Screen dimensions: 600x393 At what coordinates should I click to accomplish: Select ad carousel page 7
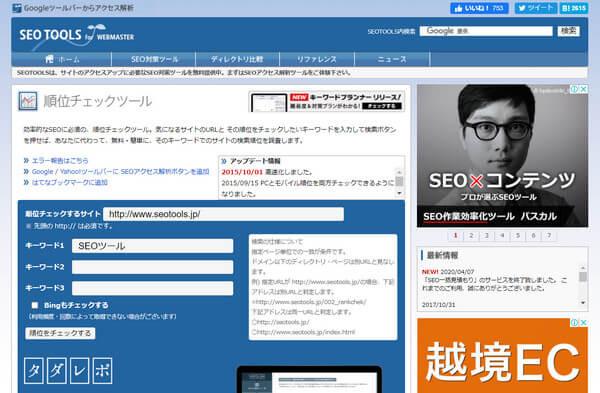[x=549, y=236]
